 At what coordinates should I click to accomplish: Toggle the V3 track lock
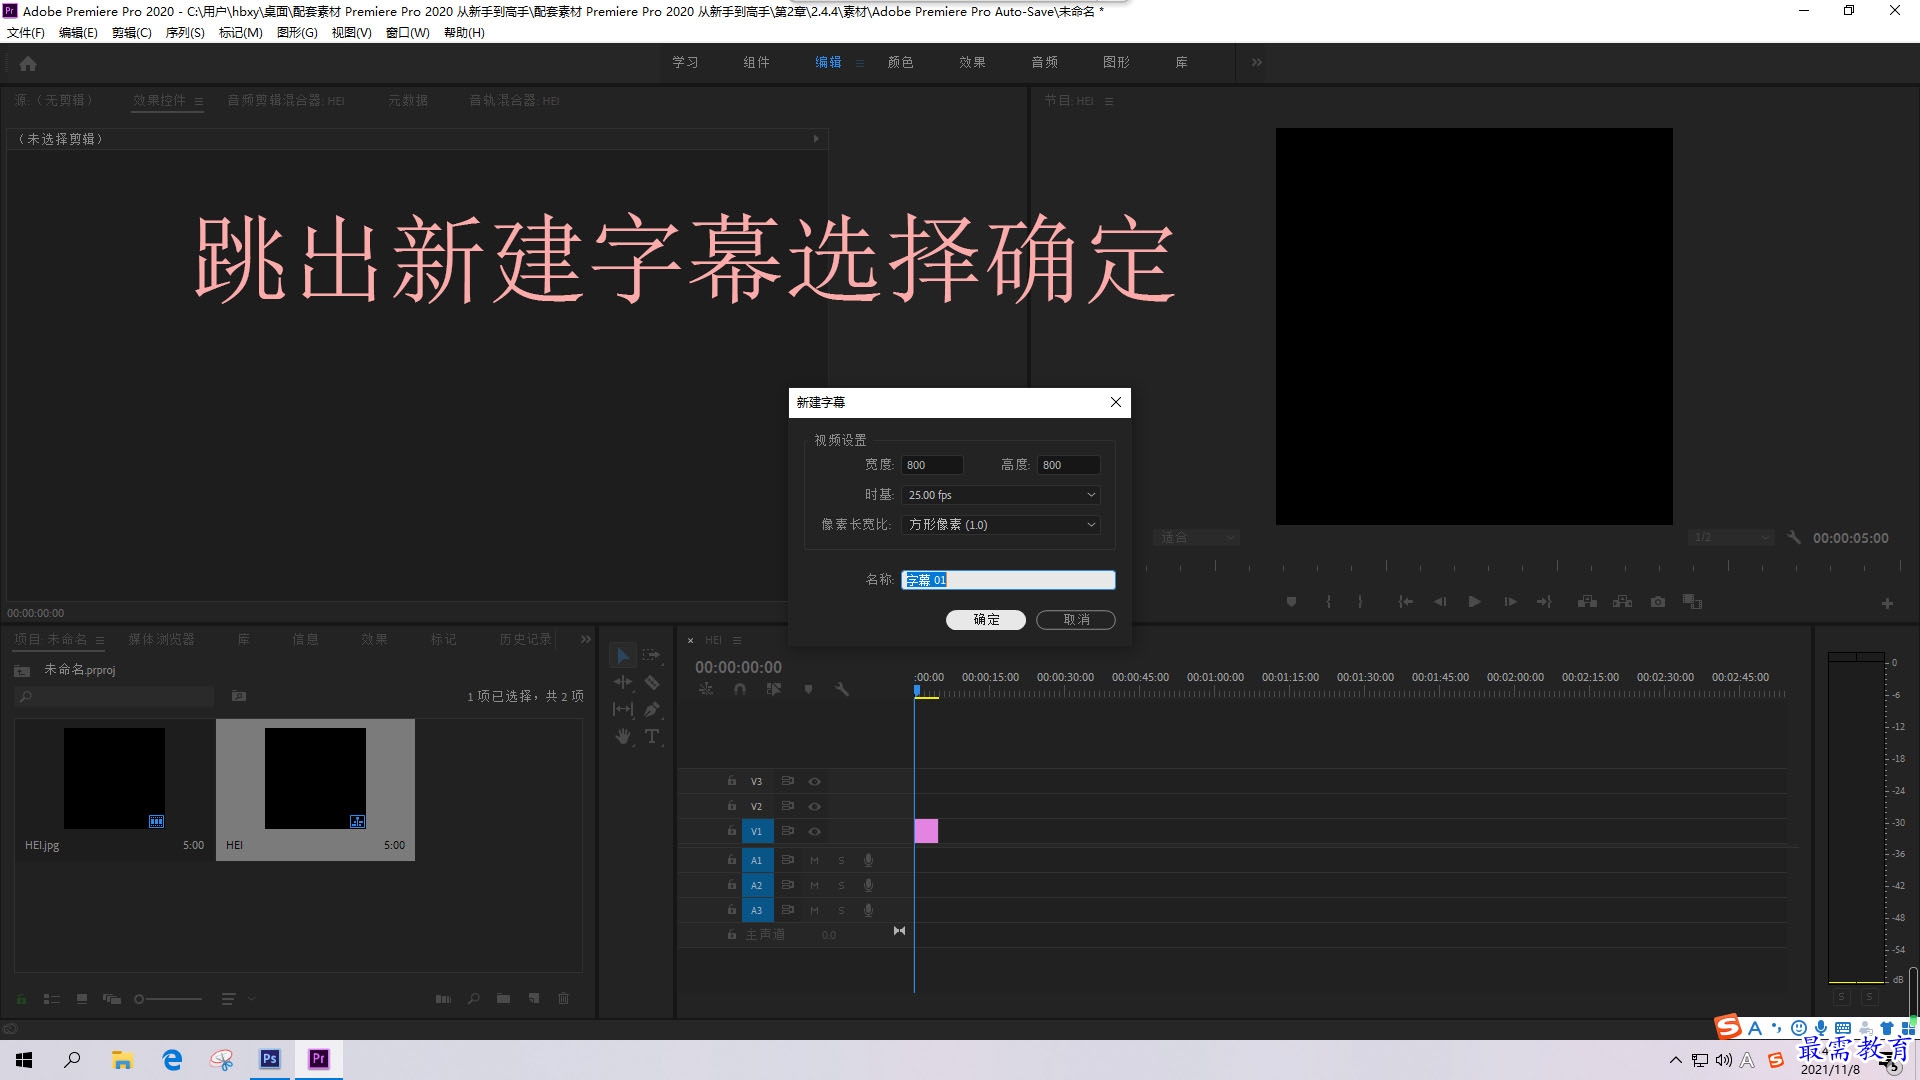point(732,781)
